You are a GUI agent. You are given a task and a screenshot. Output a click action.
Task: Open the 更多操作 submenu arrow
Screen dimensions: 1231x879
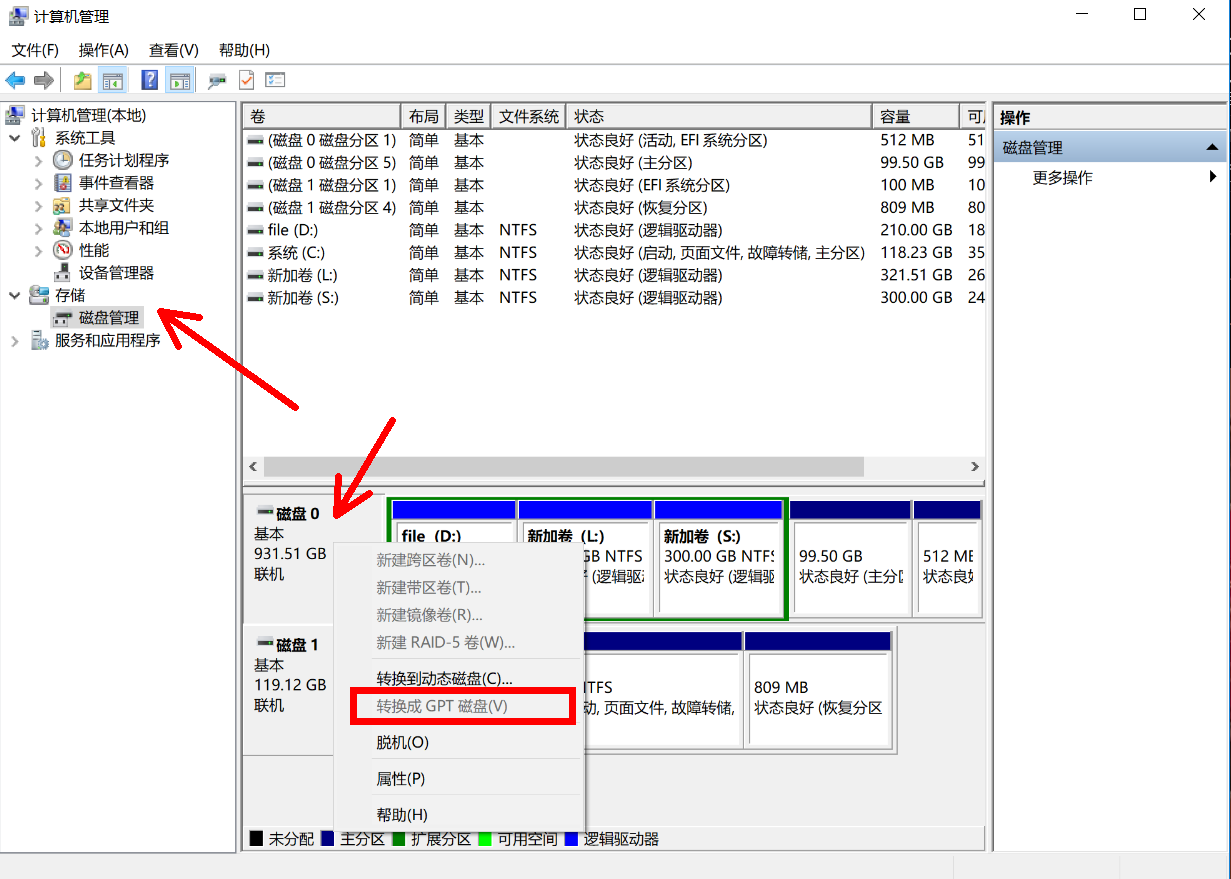(x=1213, y=177)
